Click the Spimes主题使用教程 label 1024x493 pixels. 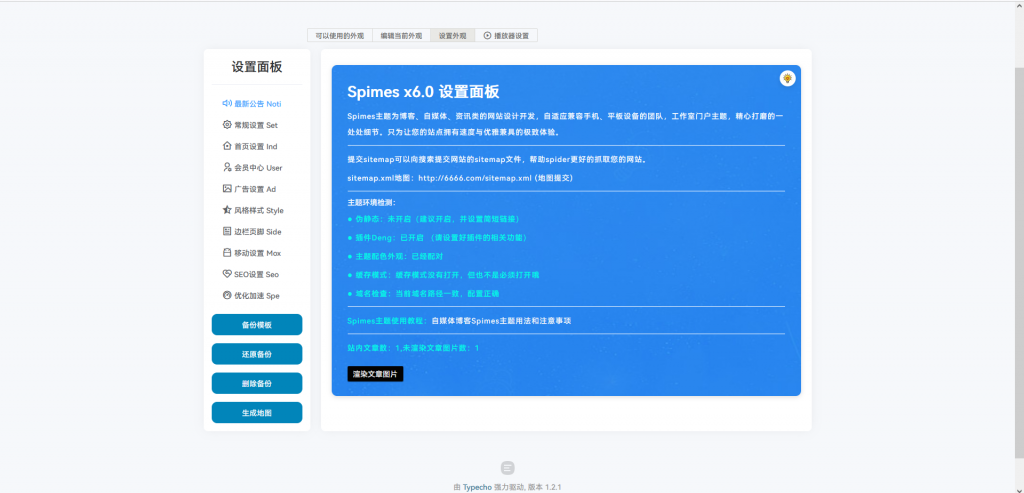tap(388, 321)
